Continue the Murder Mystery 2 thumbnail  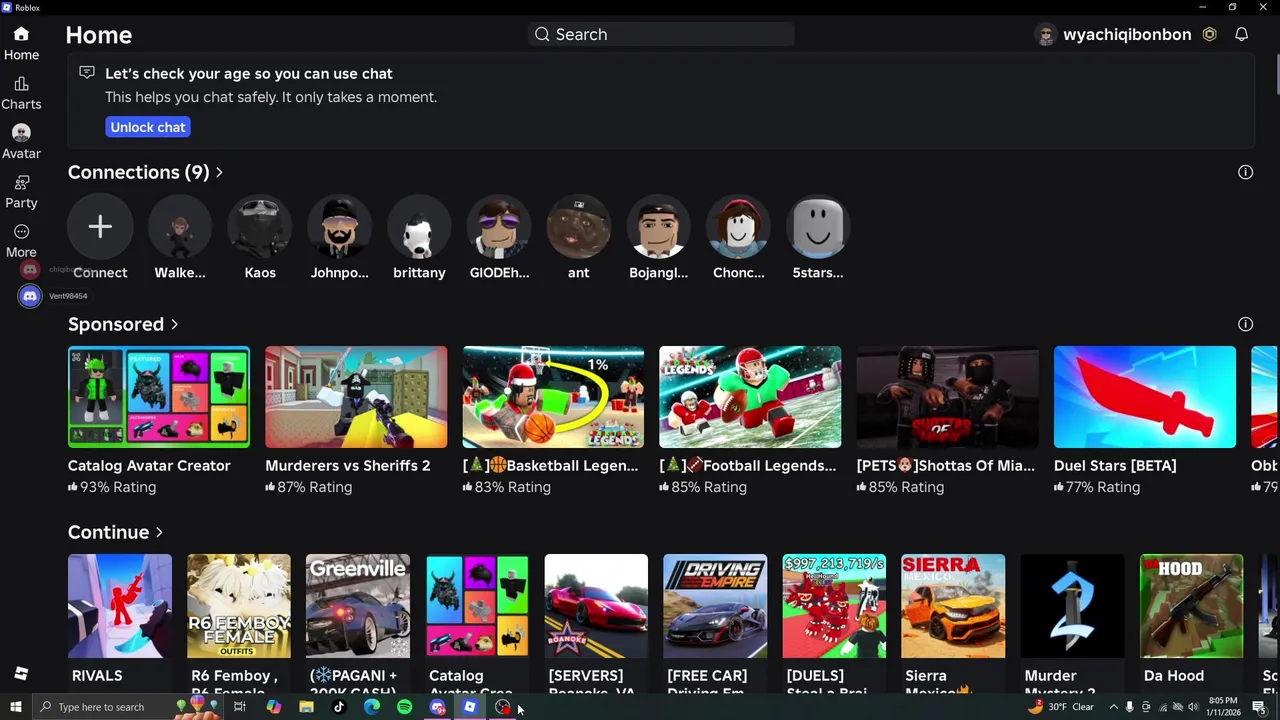pos(1072,606)
